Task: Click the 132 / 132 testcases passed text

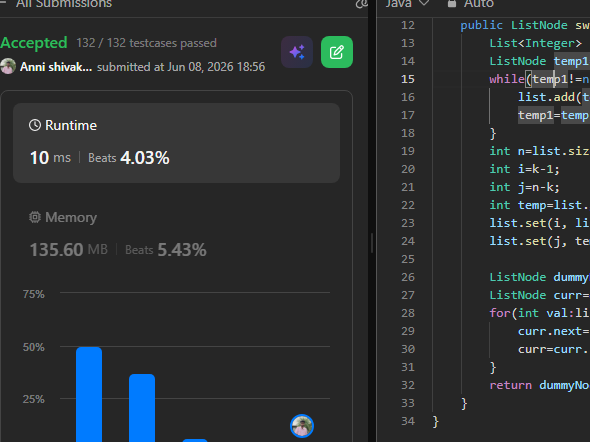Action: (x=146, y=43)
